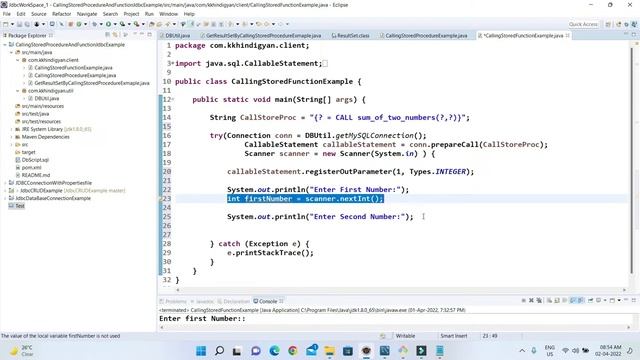Switch to GetResultSetByCallingStoredProcedureExmaple.java tab
Screen dimensions: 640x360
tap(261, 36)
